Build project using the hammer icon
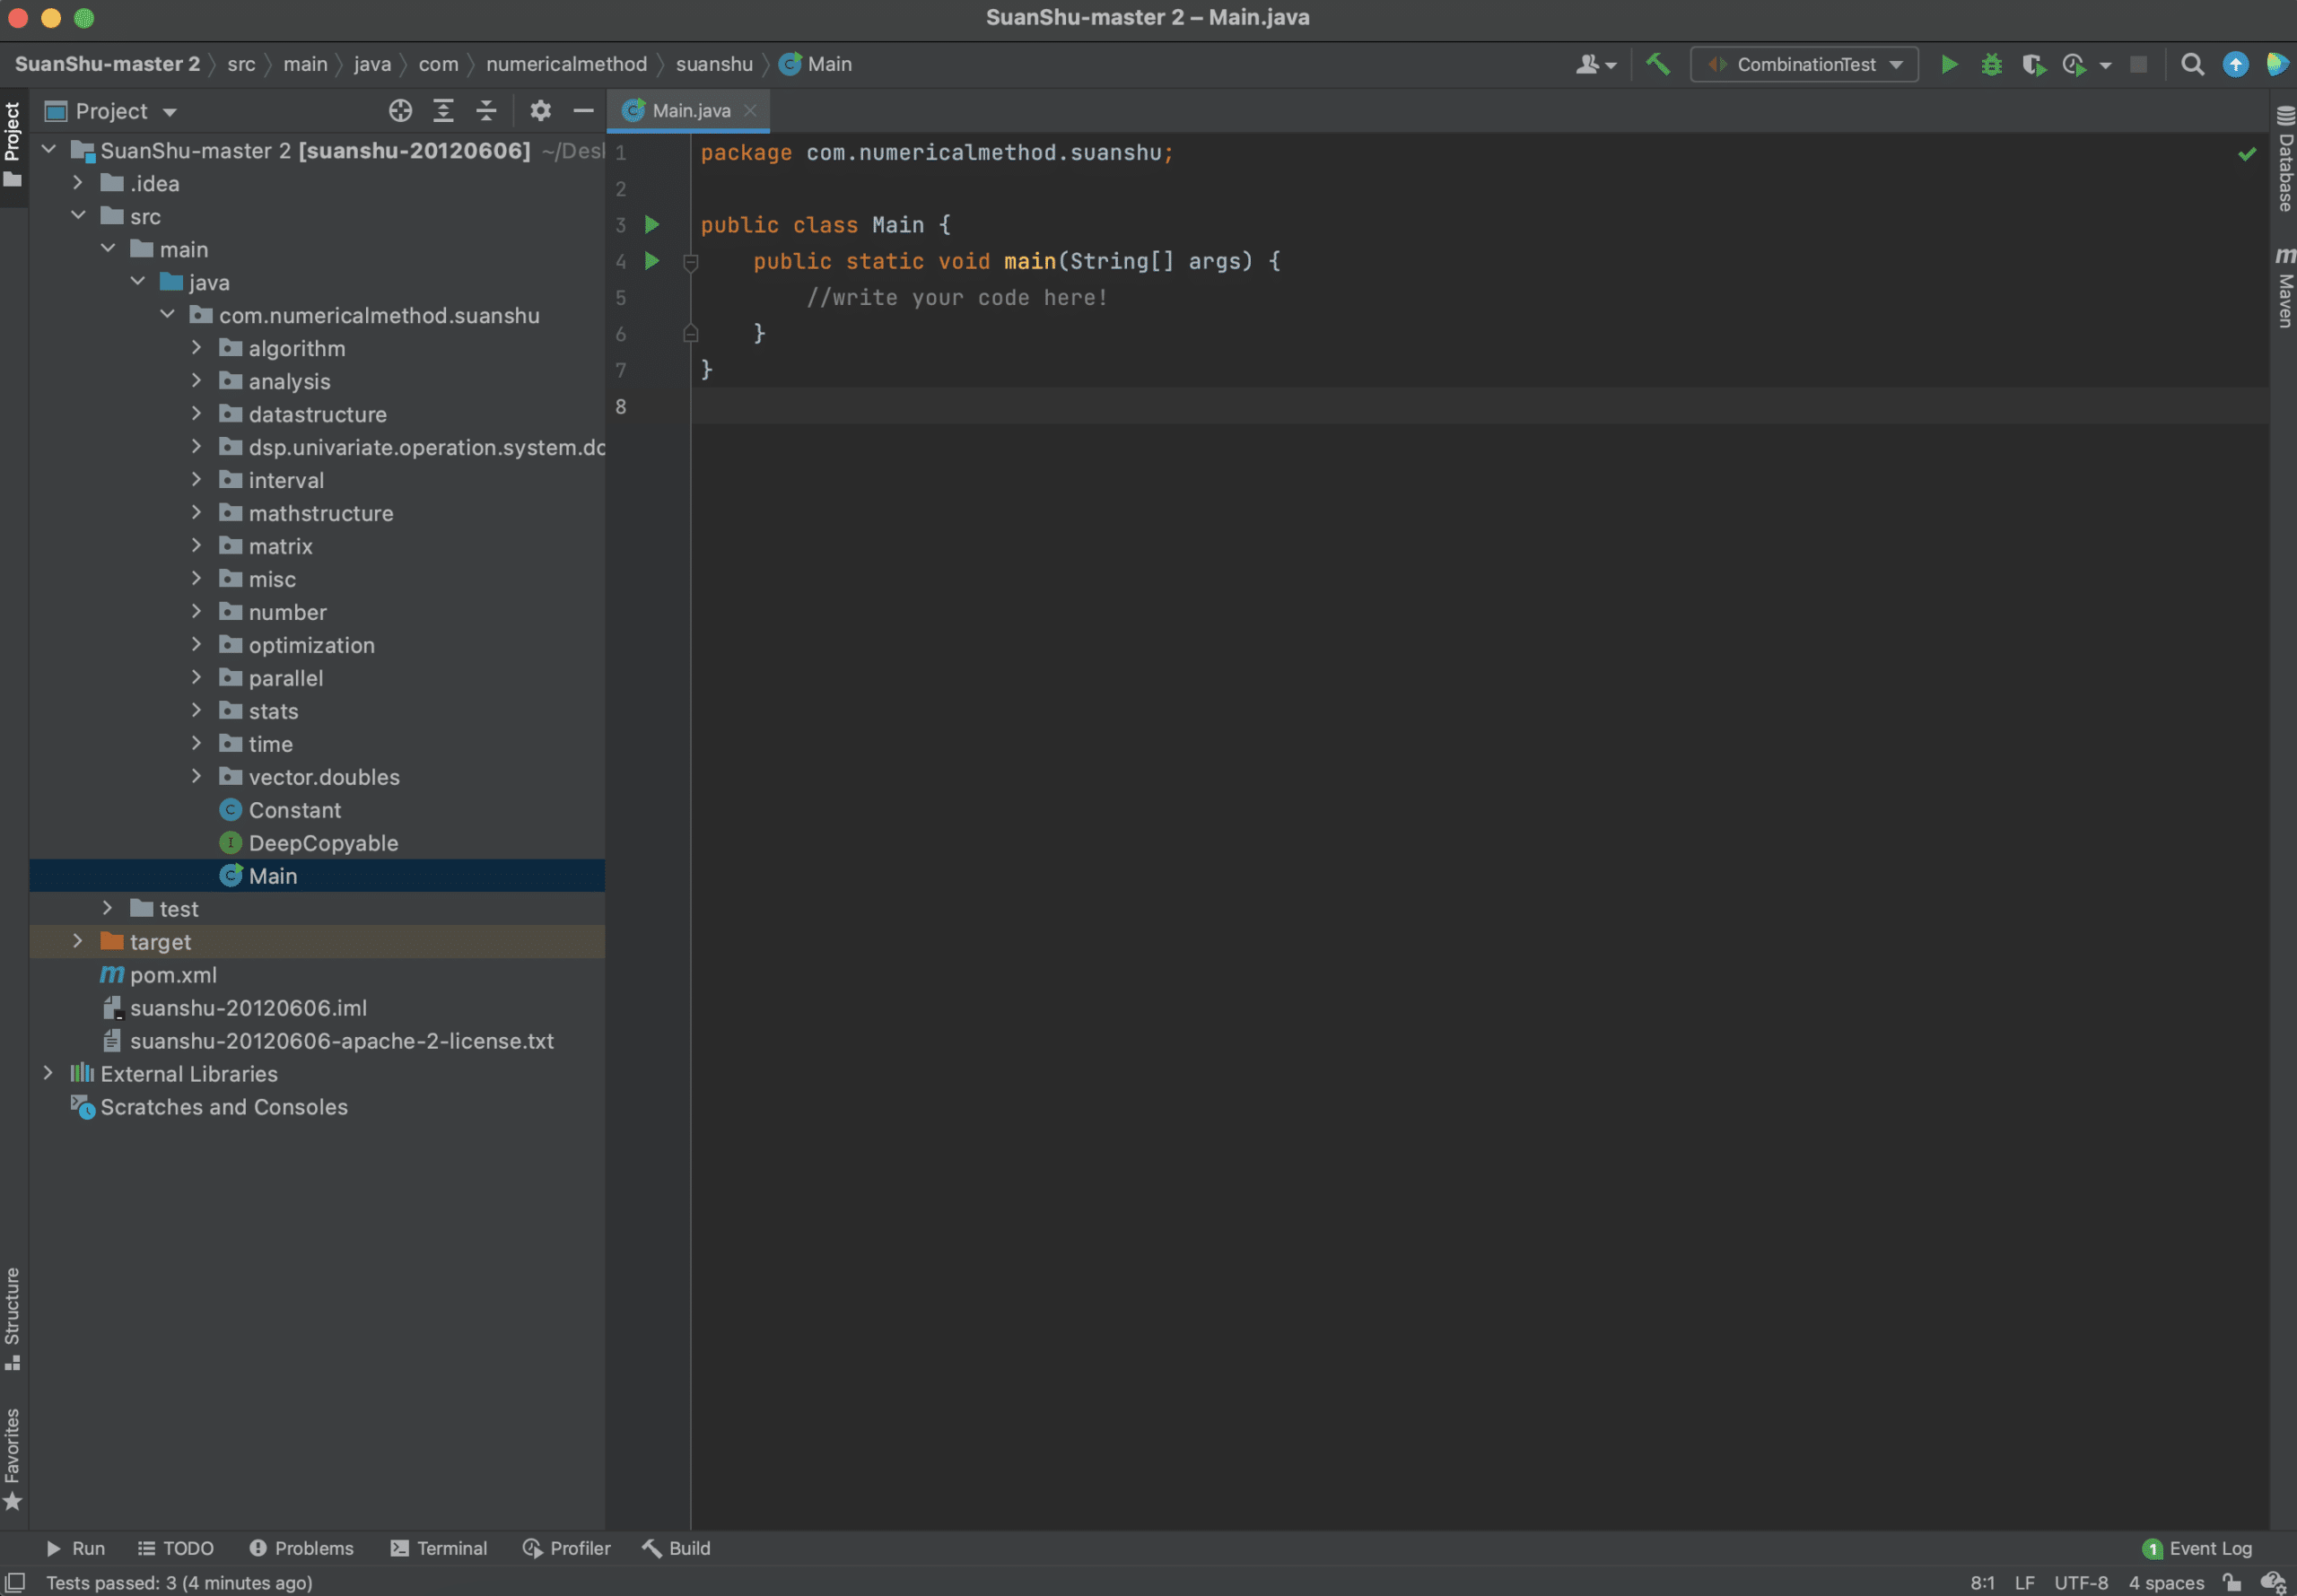The height and width of the screenshot is (1596, 2297). [x=1657, y=65]
